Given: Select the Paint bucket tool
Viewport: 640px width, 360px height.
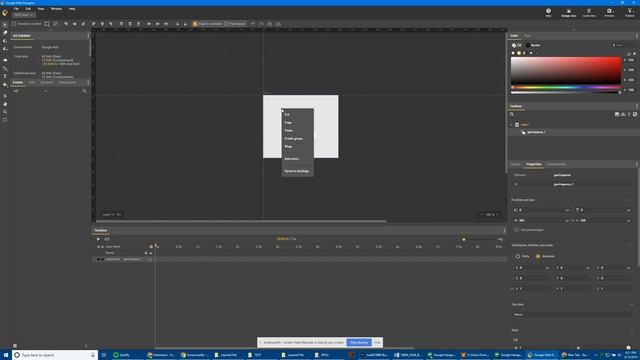Looking at the screenshot, I should [x=5, y=84].
